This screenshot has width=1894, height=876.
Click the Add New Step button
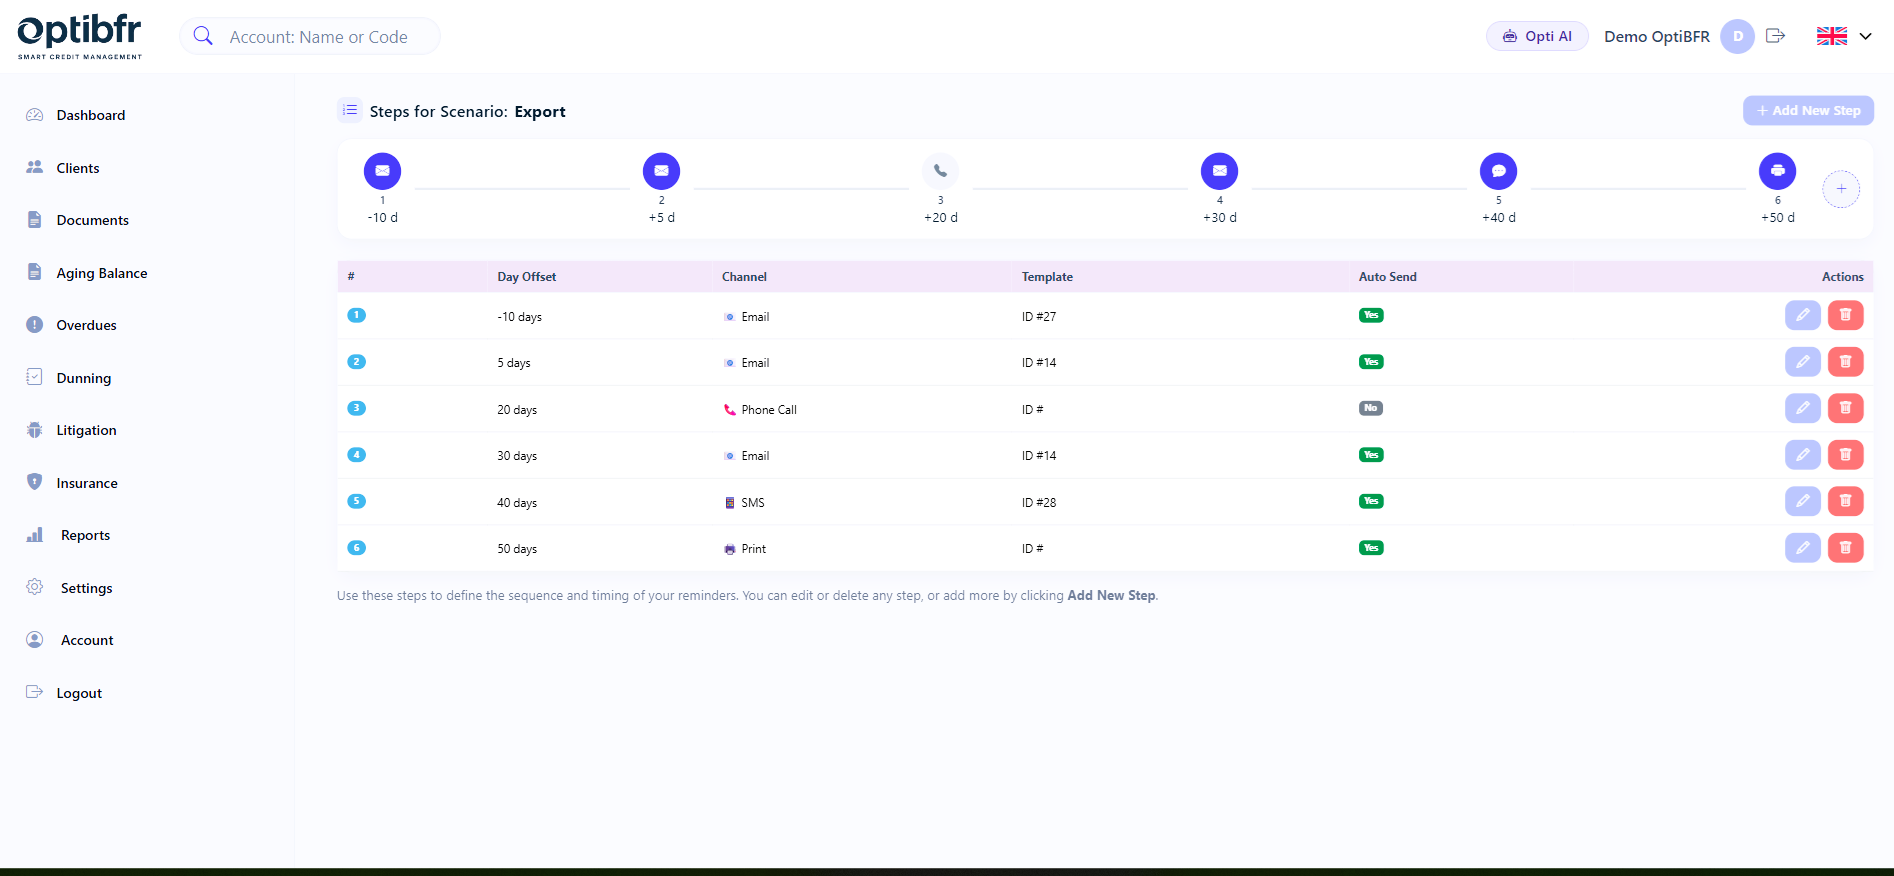tap(1808, 110)
